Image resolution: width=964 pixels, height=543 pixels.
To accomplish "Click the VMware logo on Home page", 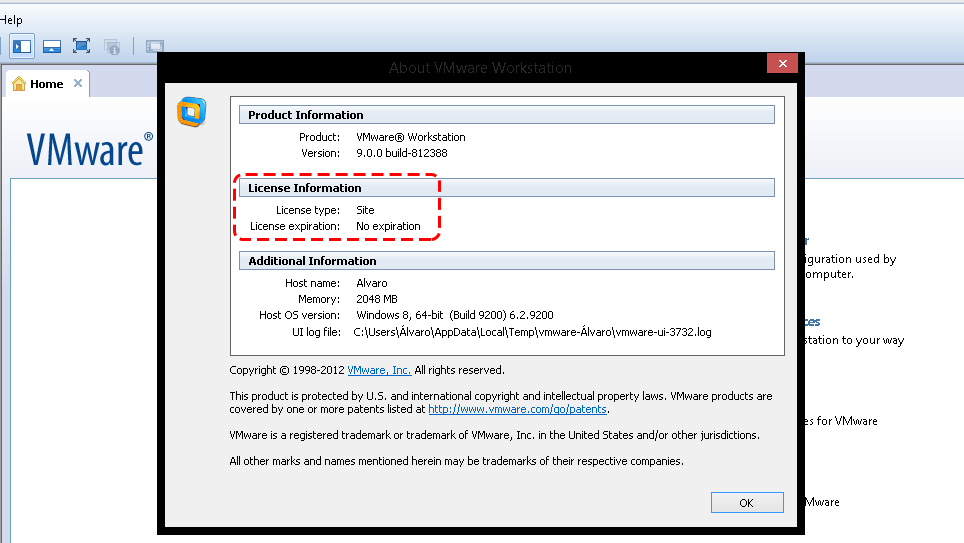I will [x=90, y=149].
